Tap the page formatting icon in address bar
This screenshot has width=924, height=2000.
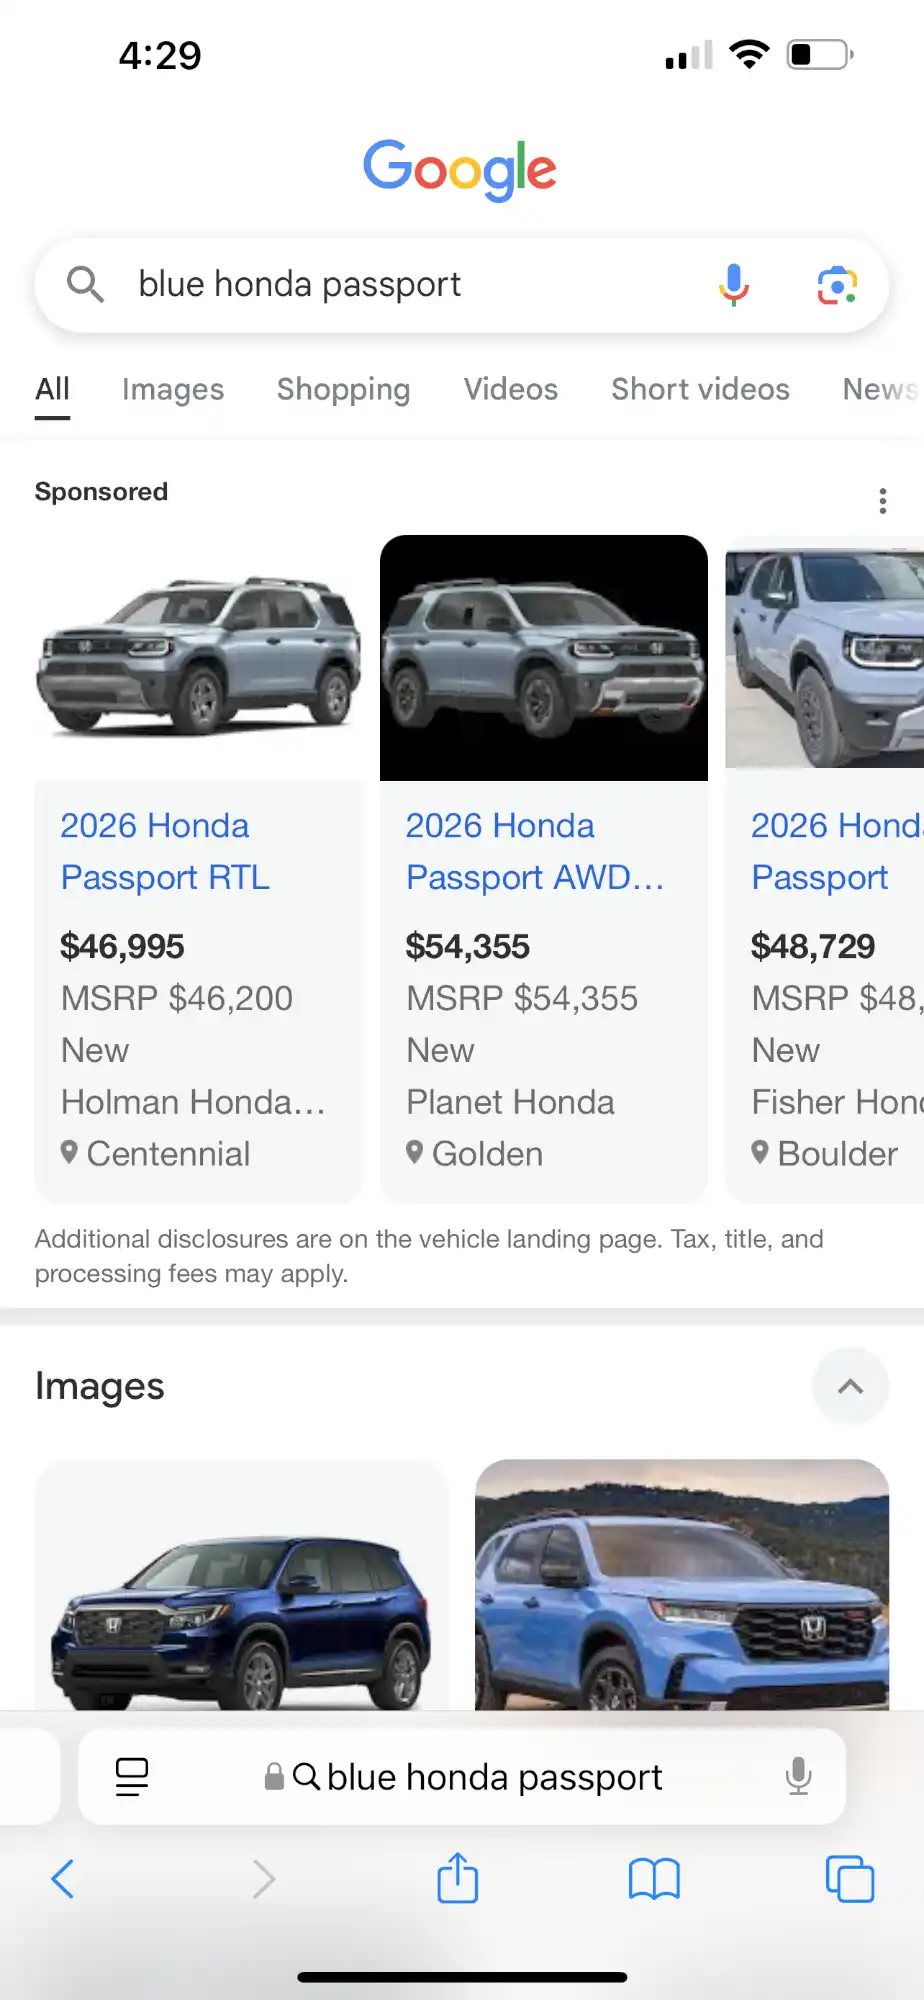[131, 1776]
